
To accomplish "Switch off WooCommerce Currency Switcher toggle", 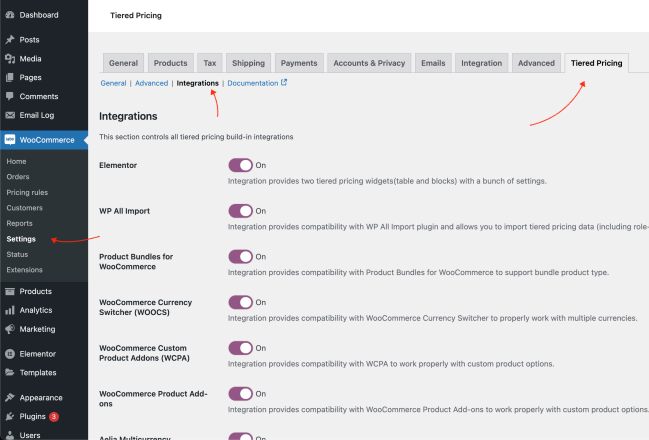I will coord(240,302).
